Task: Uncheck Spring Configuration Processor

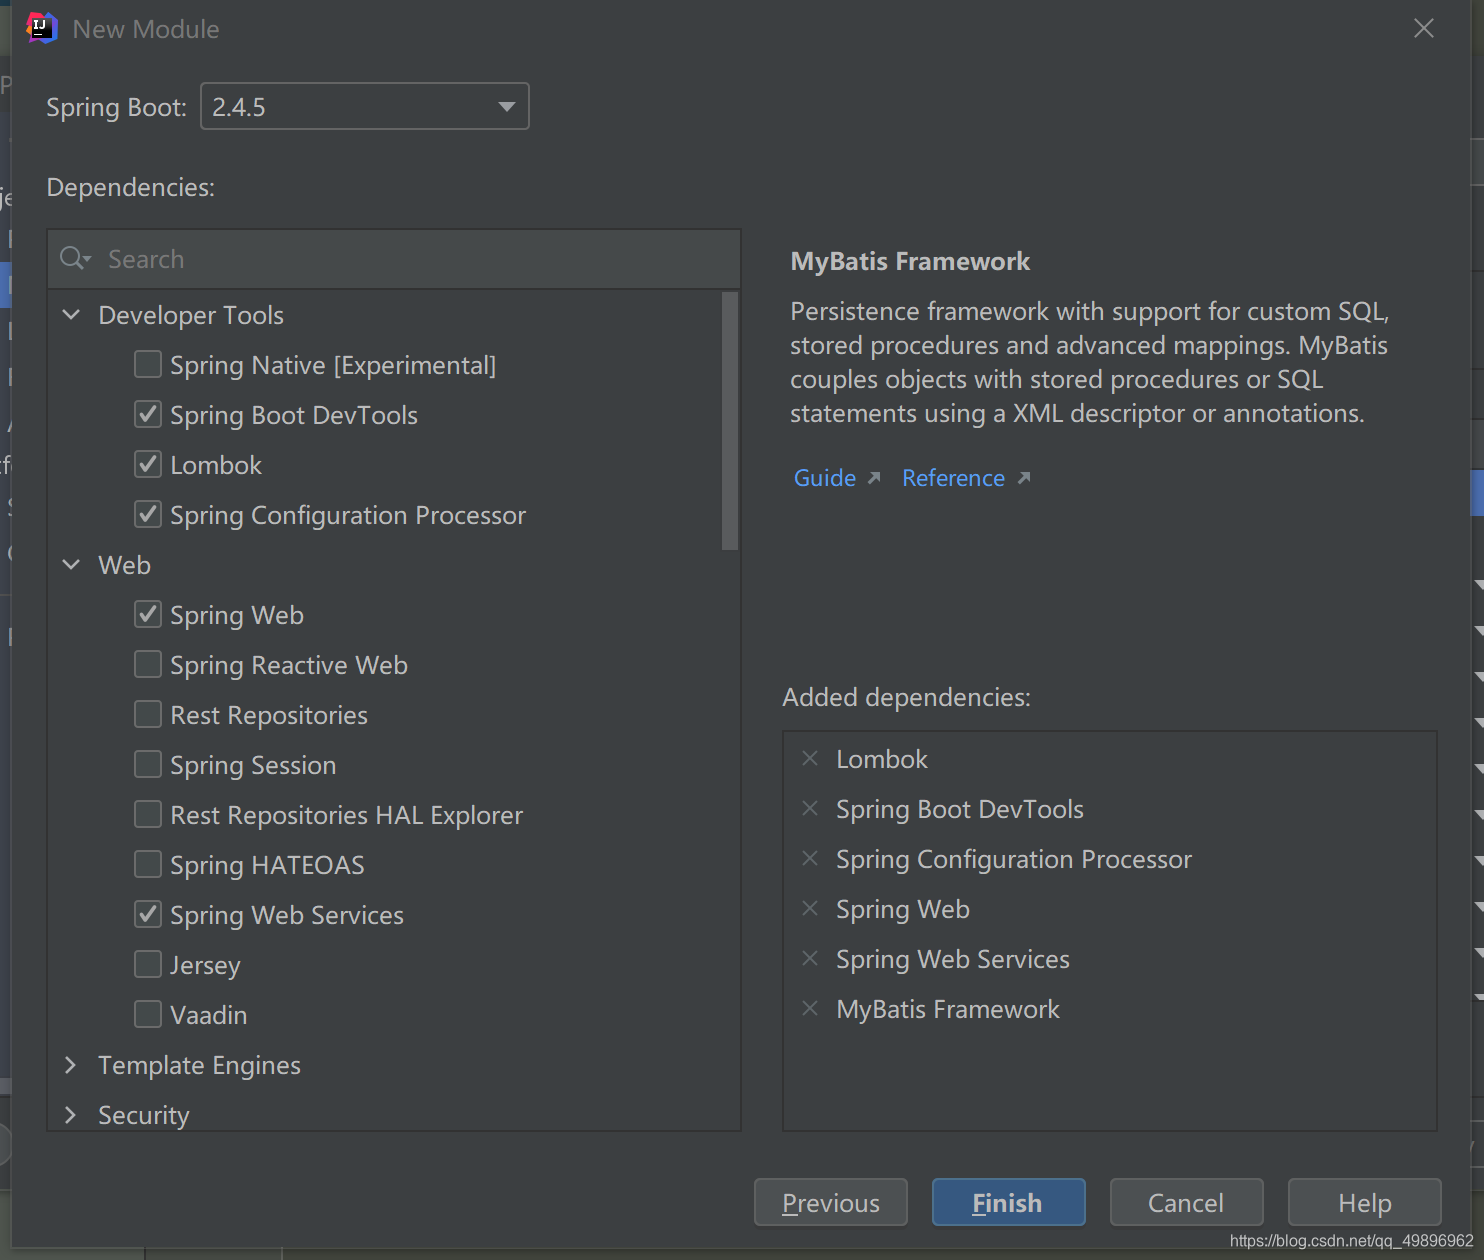Action: [x=148, y=514]
